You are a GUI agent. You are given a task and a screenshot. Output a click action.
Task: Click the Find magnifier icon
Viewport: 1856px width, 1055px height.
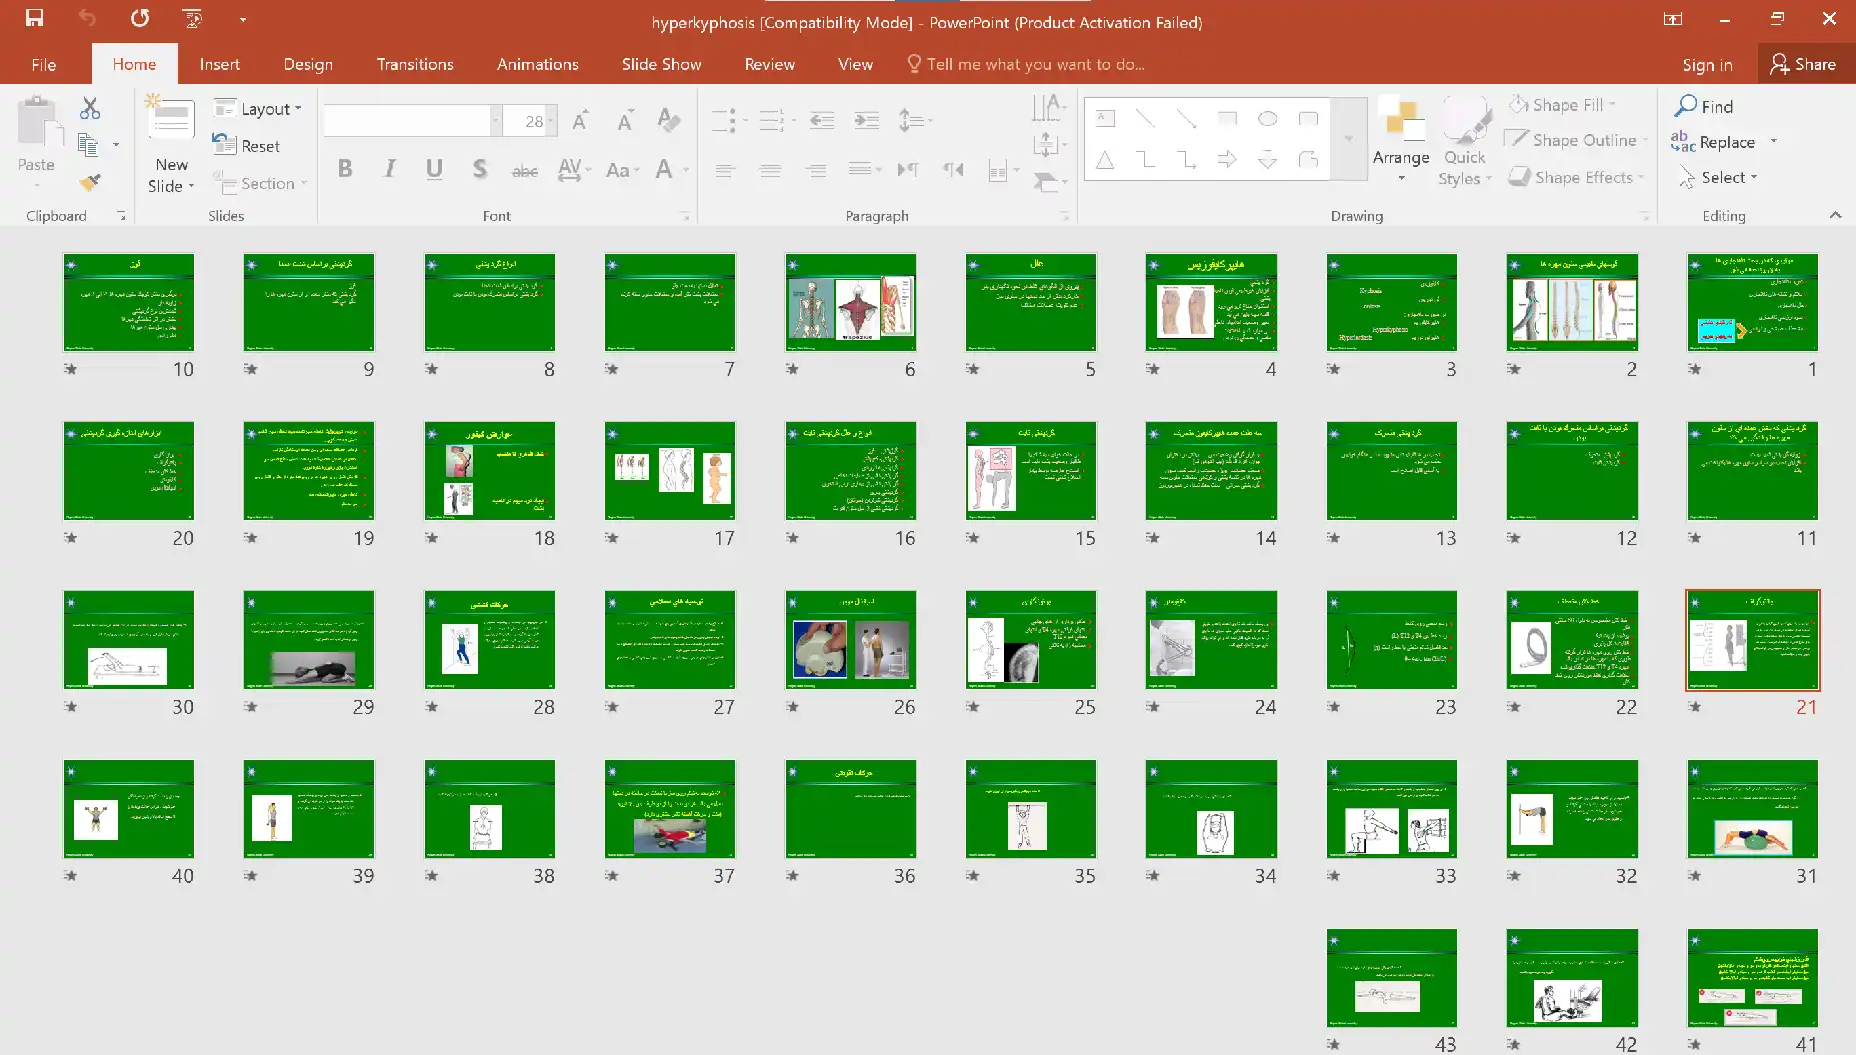coord(1687,105)
